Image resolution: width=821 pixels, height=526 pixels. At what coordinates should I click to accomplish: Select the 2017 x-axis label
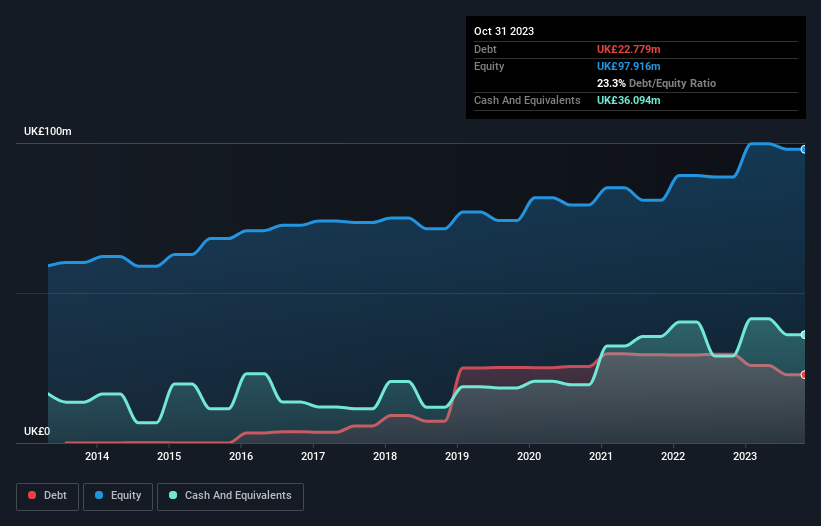[x=313, y=456]
